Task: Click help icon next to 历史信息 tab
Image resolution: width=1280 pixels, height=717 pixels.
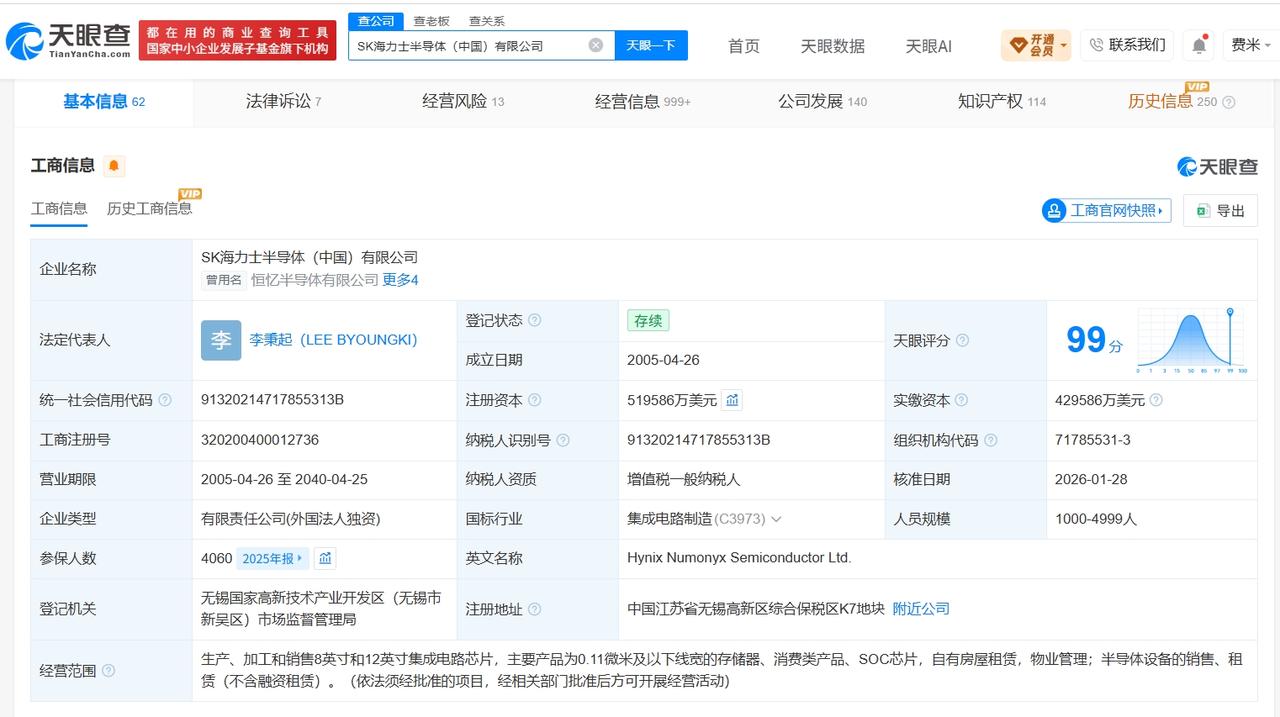Action: 1229,102
